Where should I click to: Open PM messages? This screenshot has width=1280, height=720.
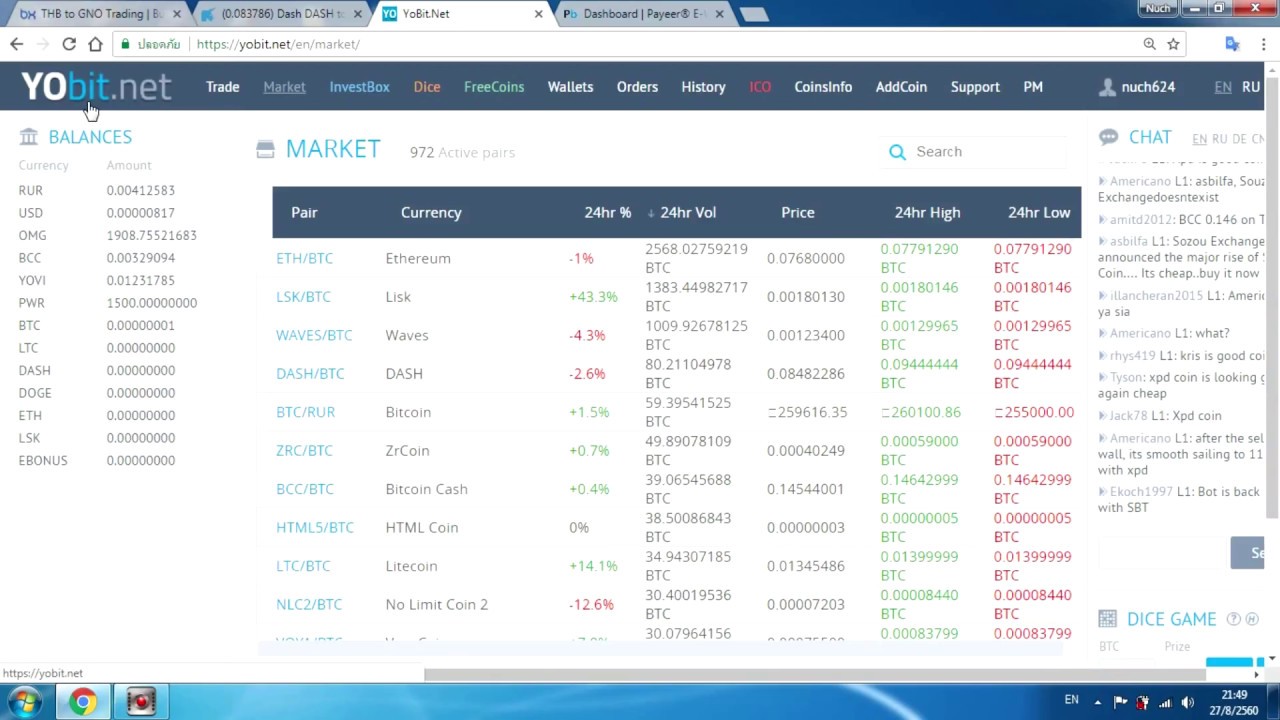pos(1033,87)
